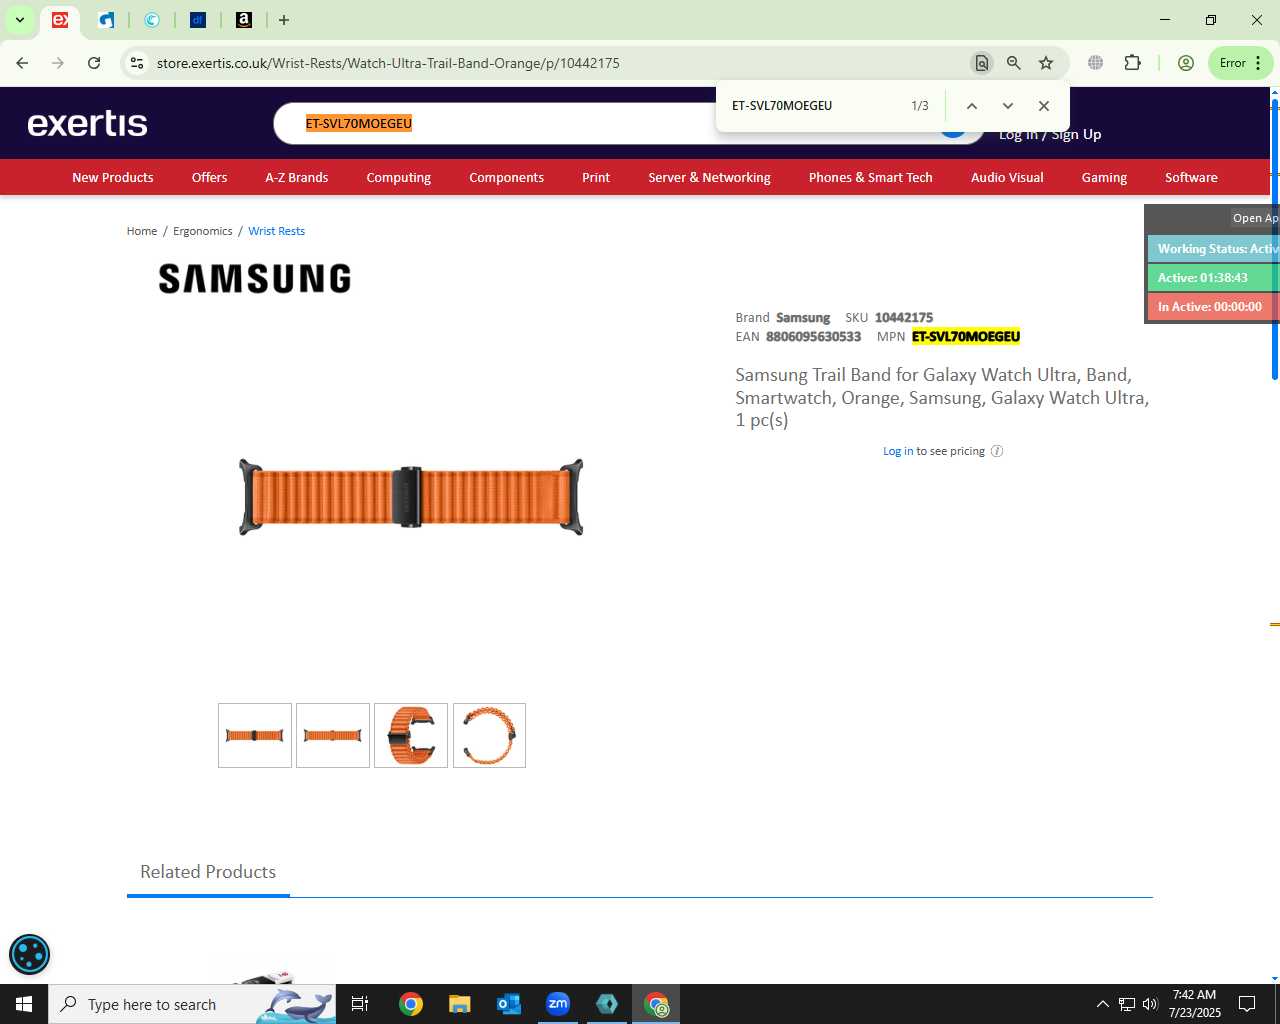This screenshot has height=1024, width=1280.
Task: Switch to the third browser tab
Action: click(152, 20)
